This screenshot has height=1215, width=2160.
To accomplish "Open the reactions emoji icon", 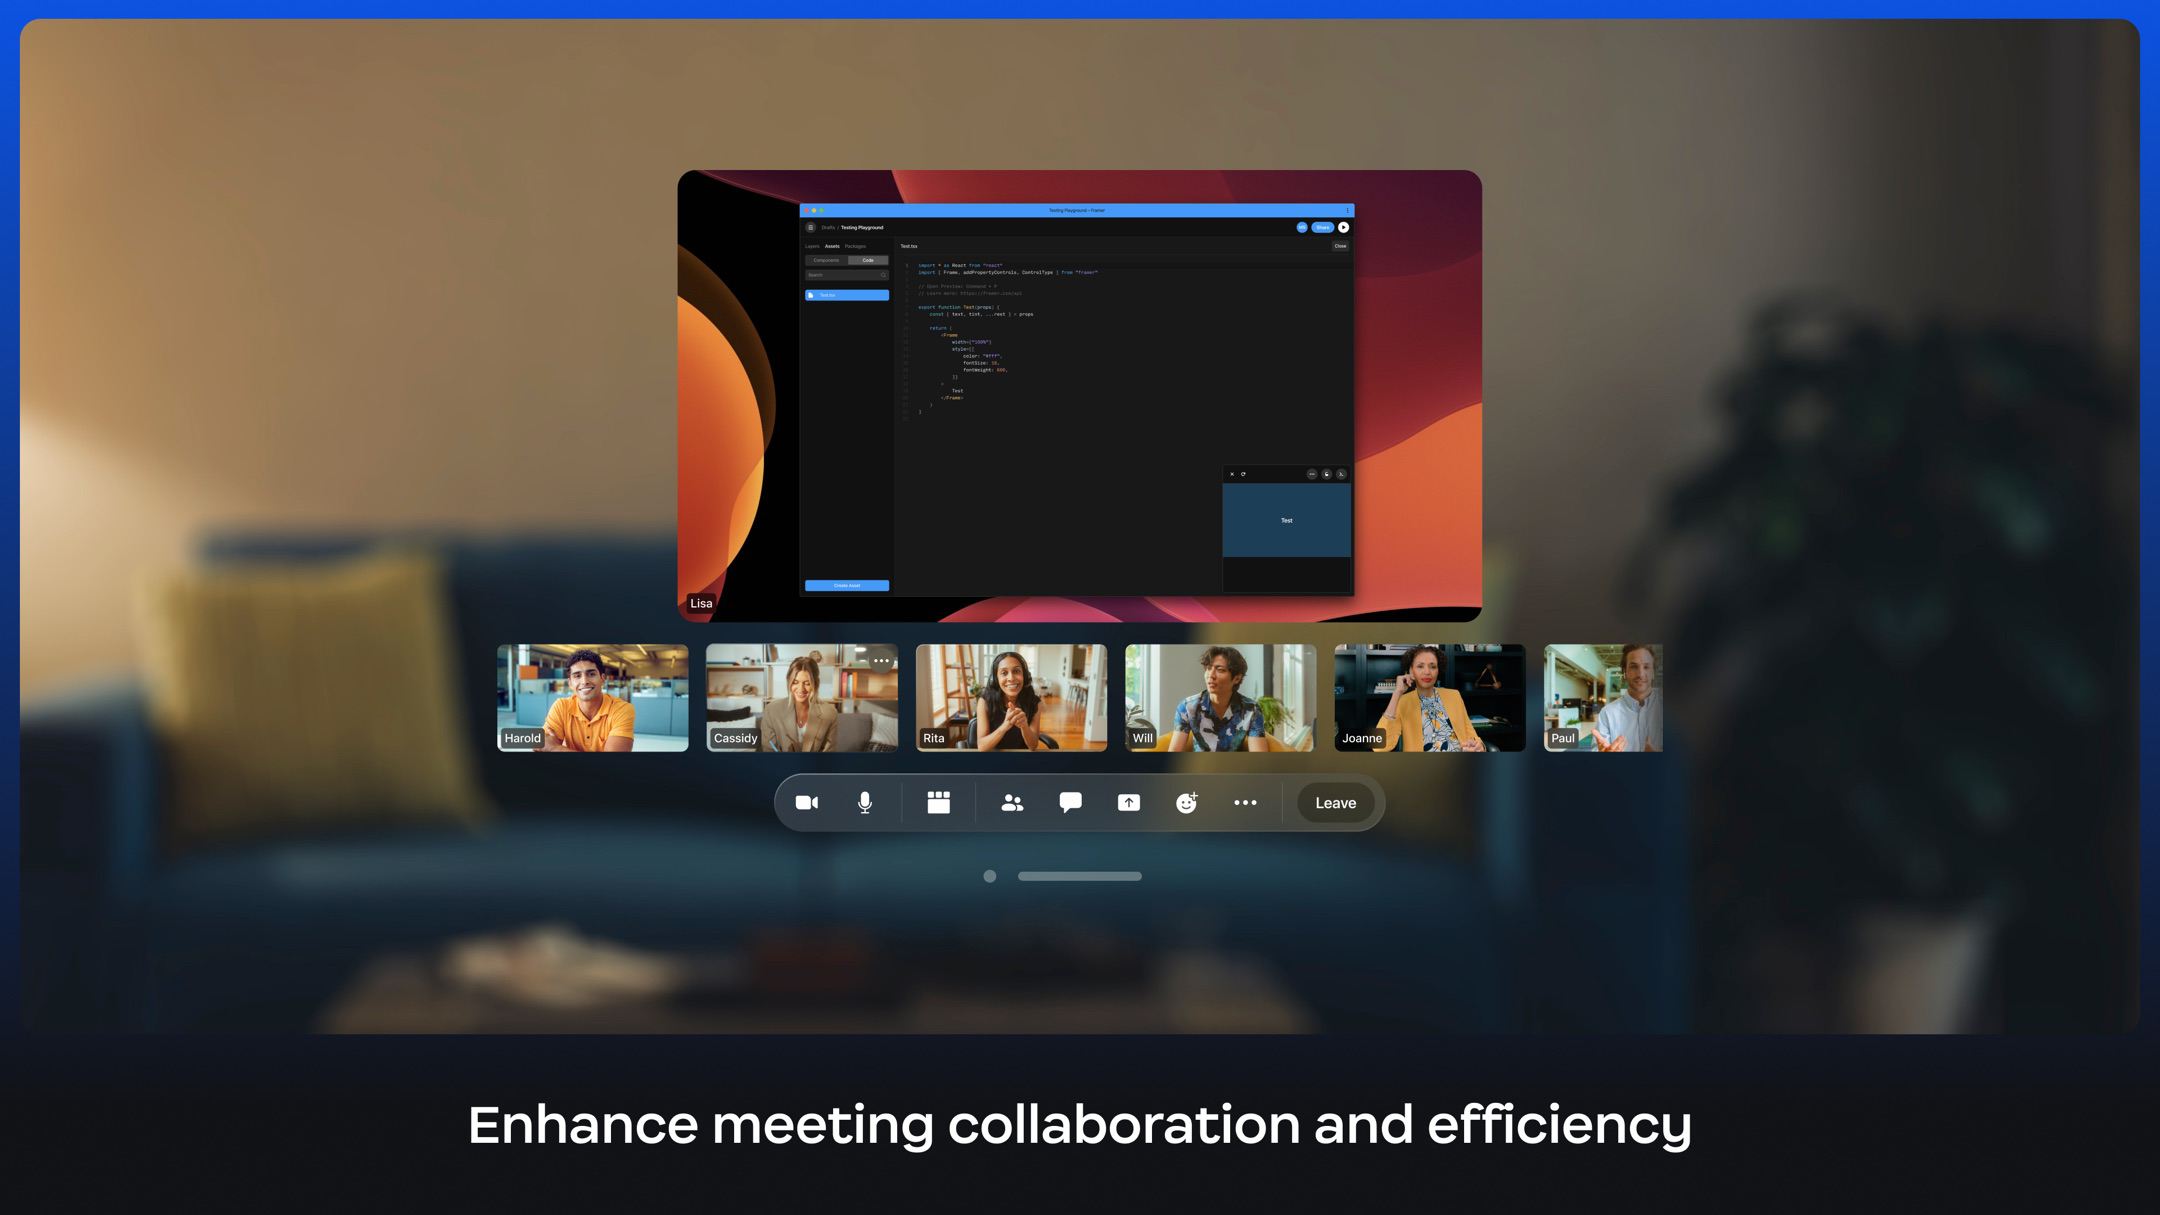I will point(1186,802).
